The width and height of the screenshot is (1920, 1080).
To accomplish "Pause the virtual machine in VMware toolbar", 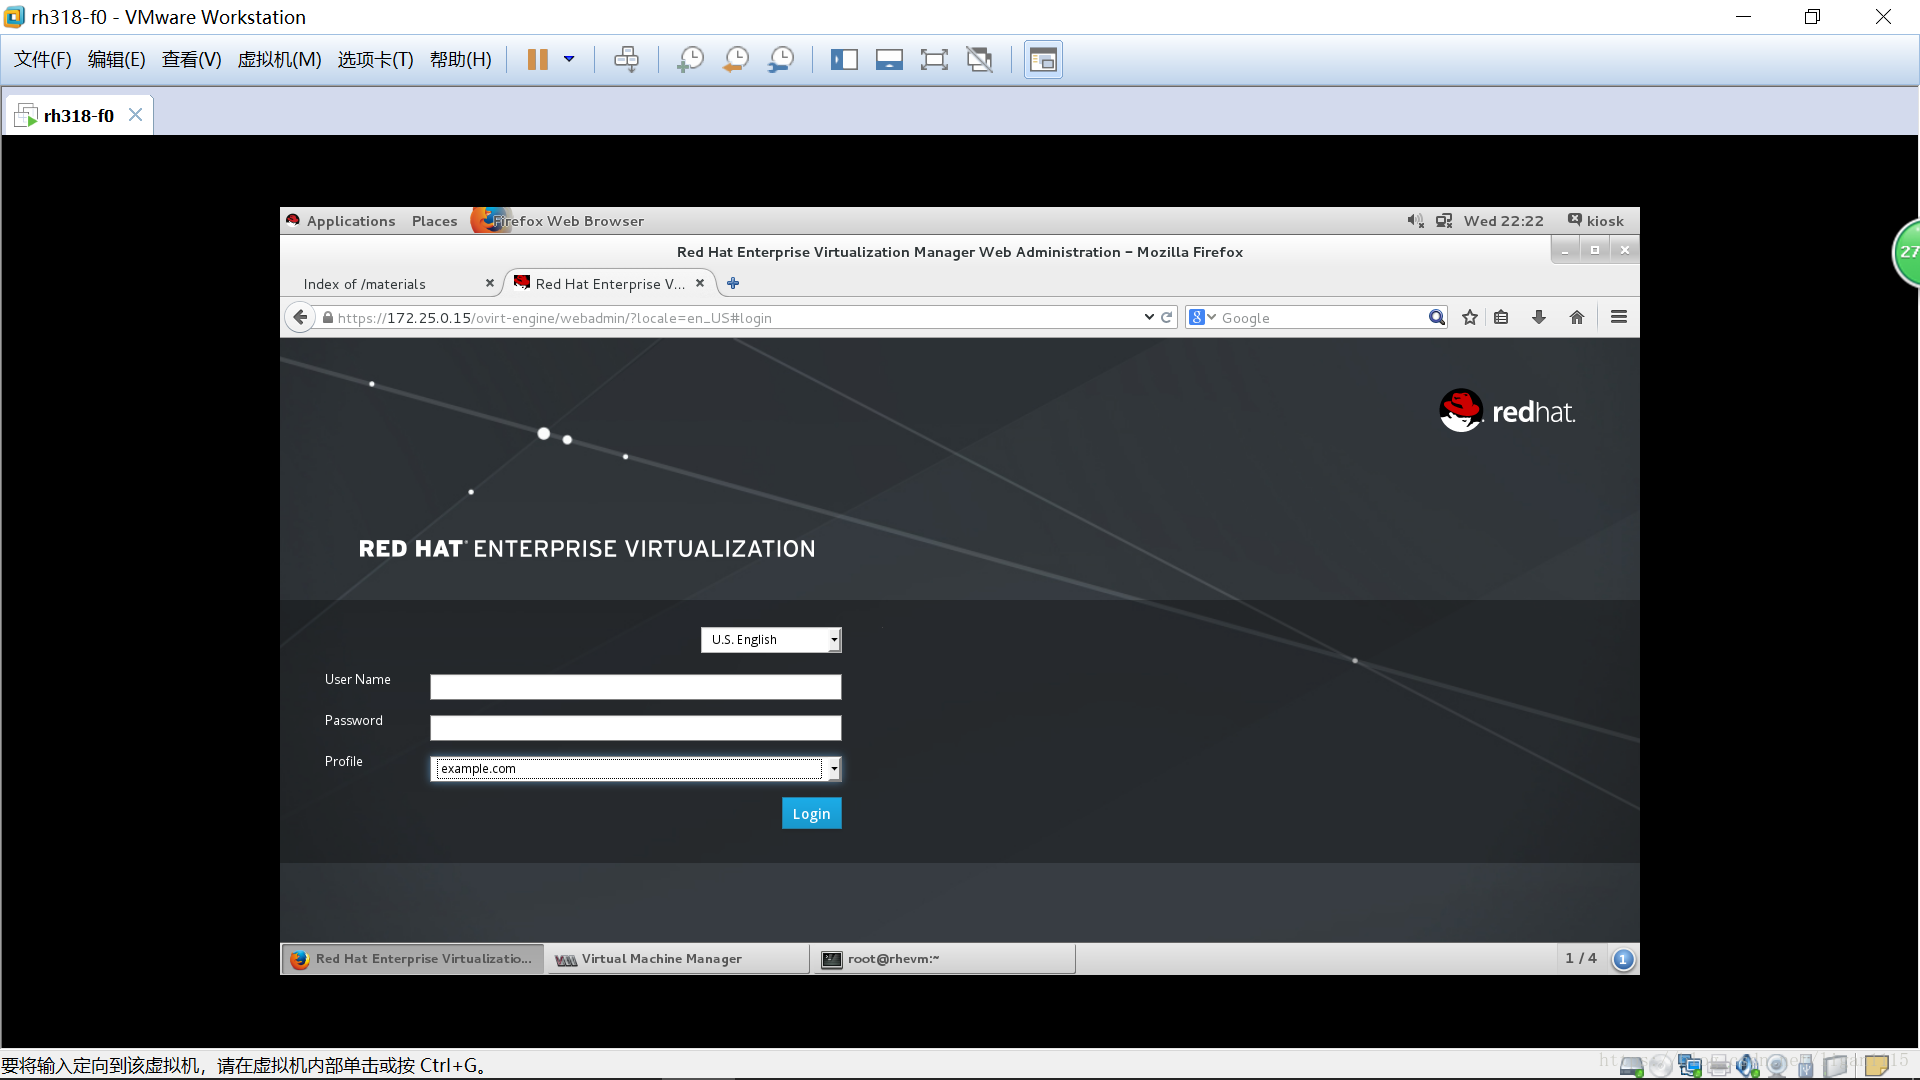I will tap(538, 60).
